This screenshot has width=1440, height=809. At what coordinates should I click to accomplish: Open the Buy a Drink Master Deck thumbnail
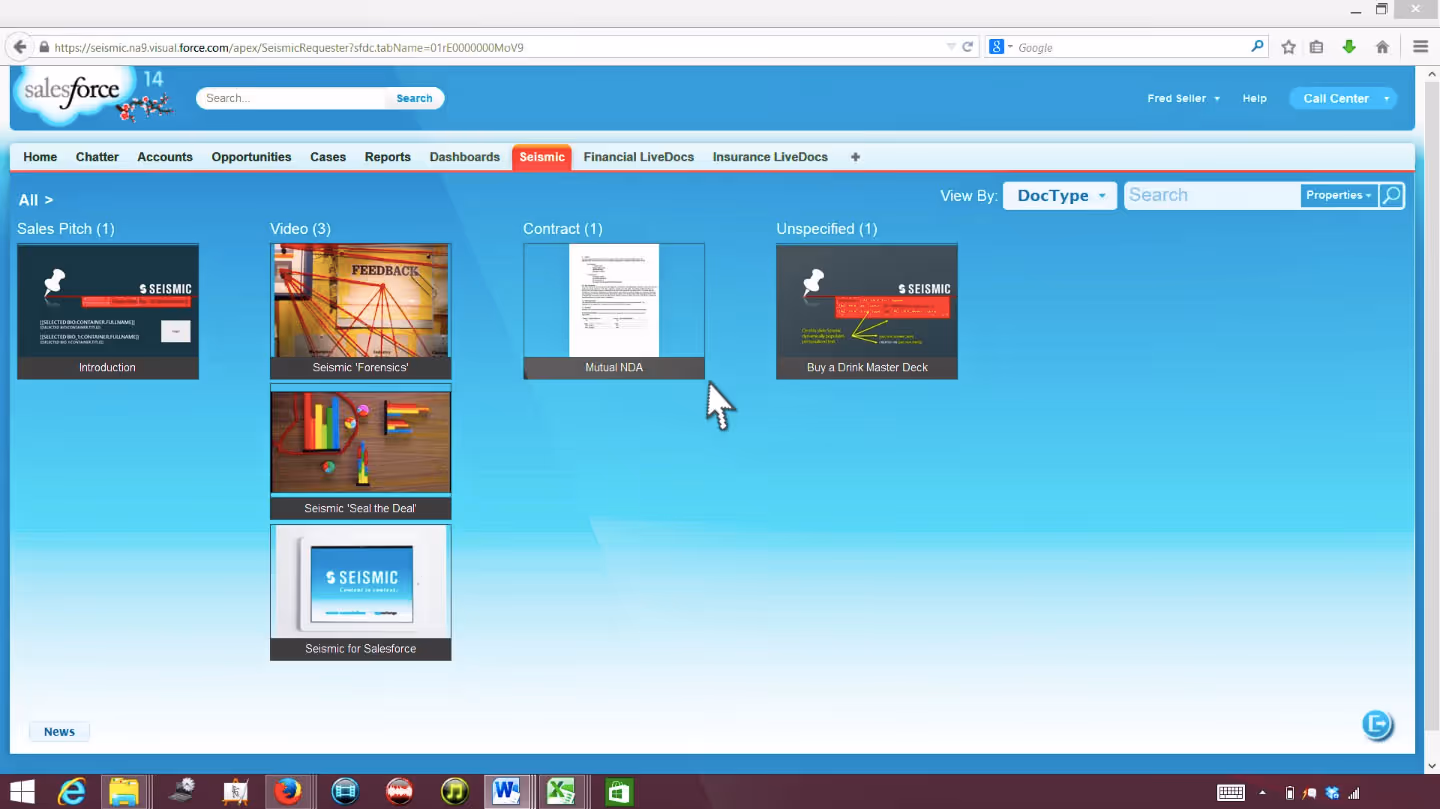[867, 311]
